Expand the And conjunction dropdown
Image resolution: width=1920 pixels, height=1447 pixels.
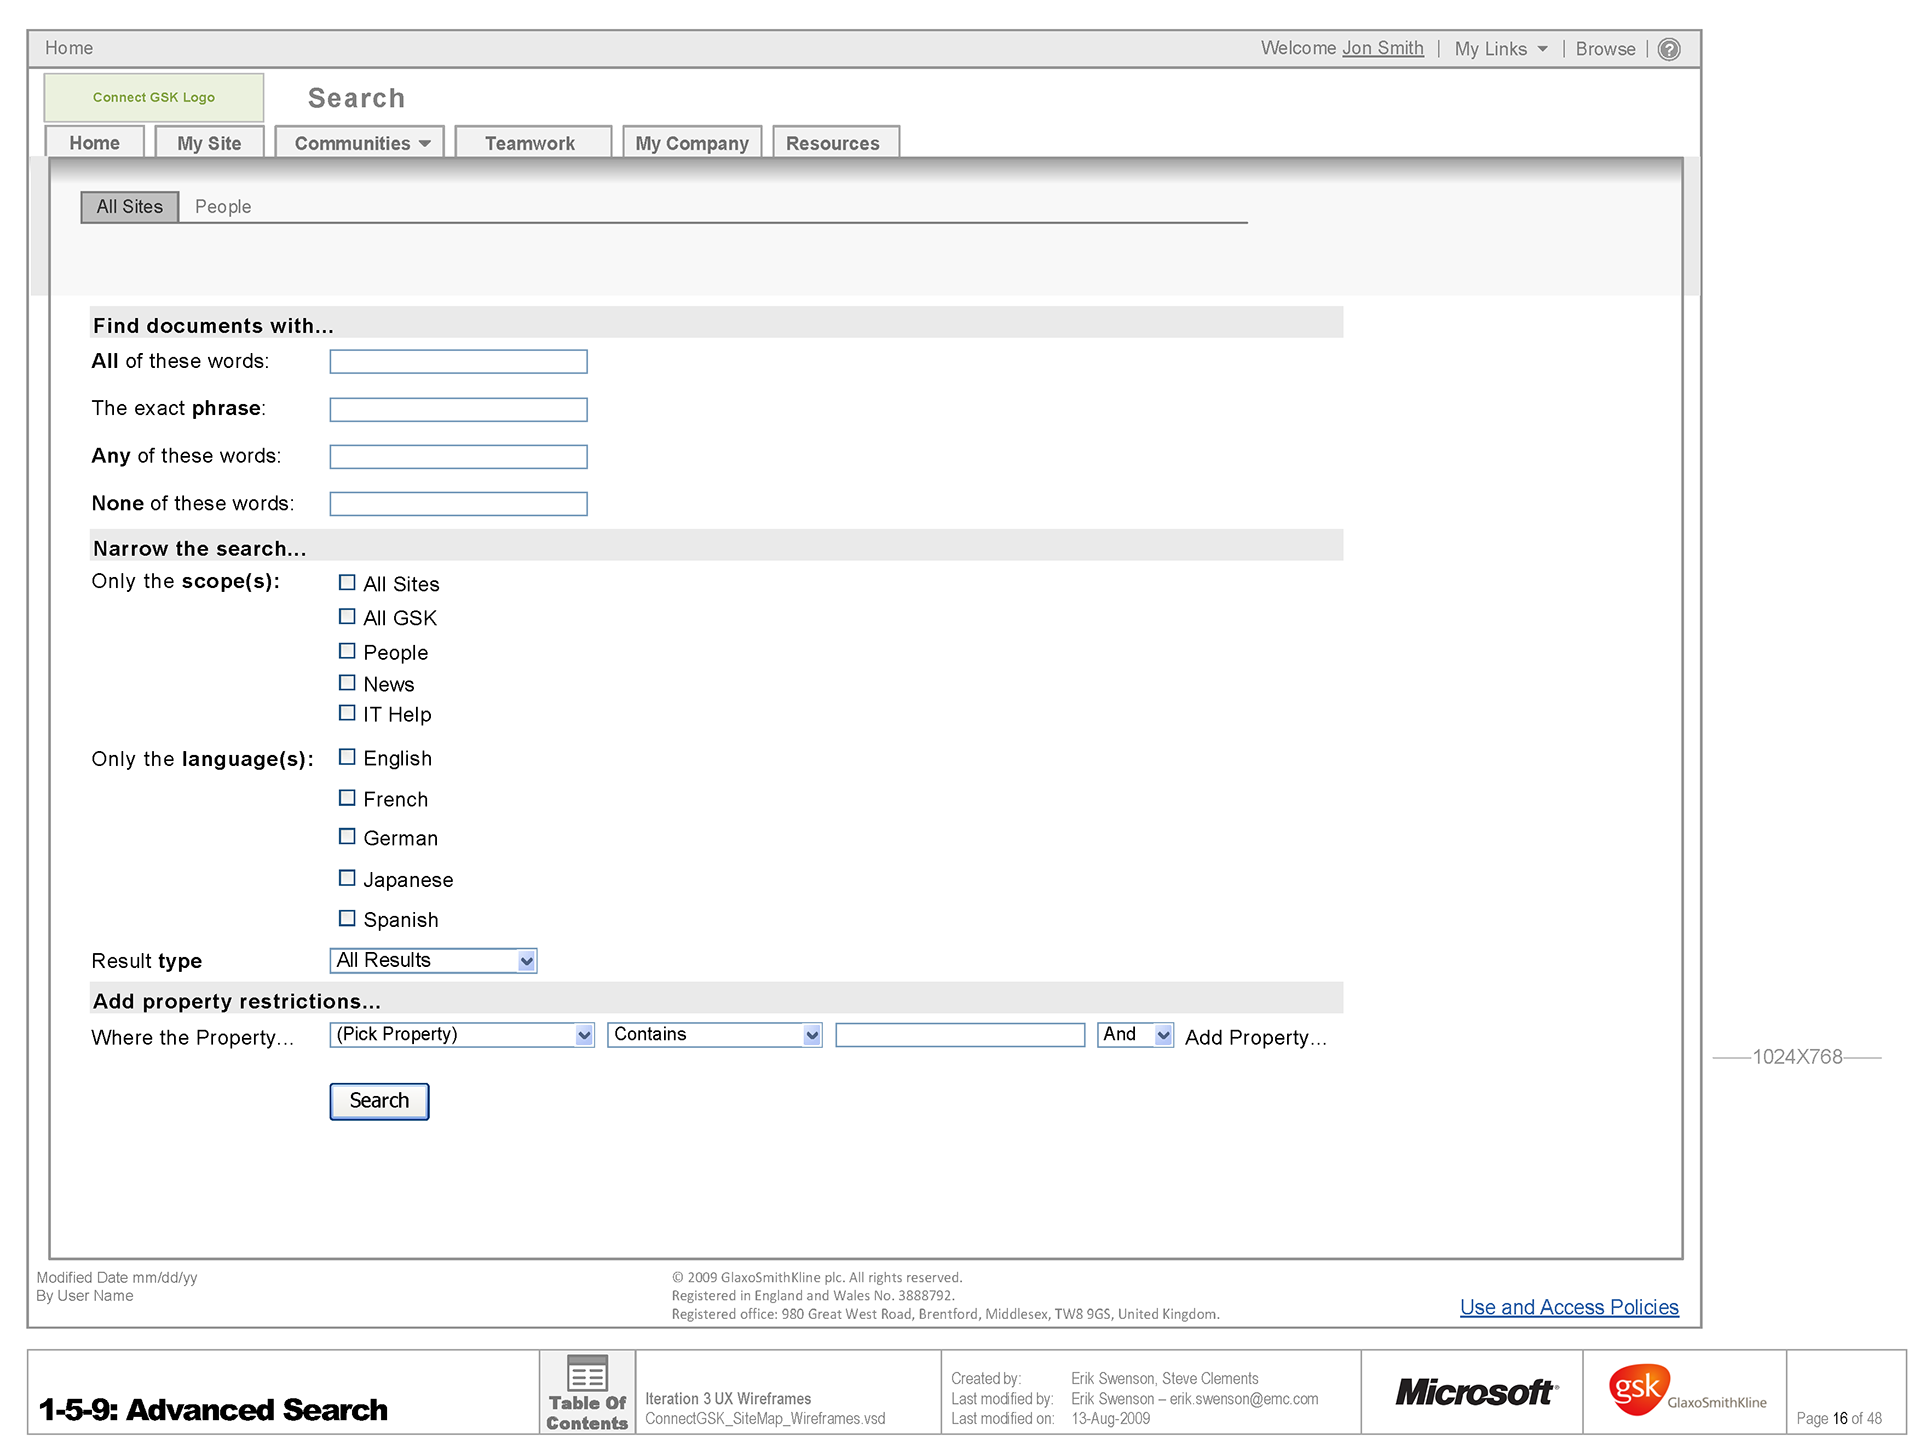pos(1163,1035)
